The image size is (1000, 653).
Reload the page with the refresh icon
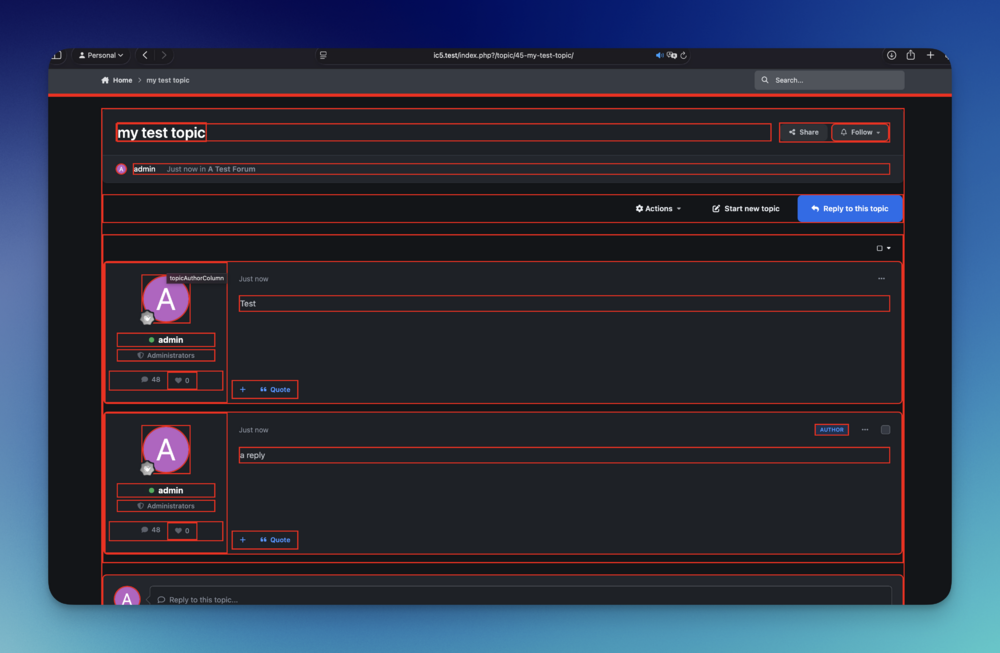tap(684, 55)
